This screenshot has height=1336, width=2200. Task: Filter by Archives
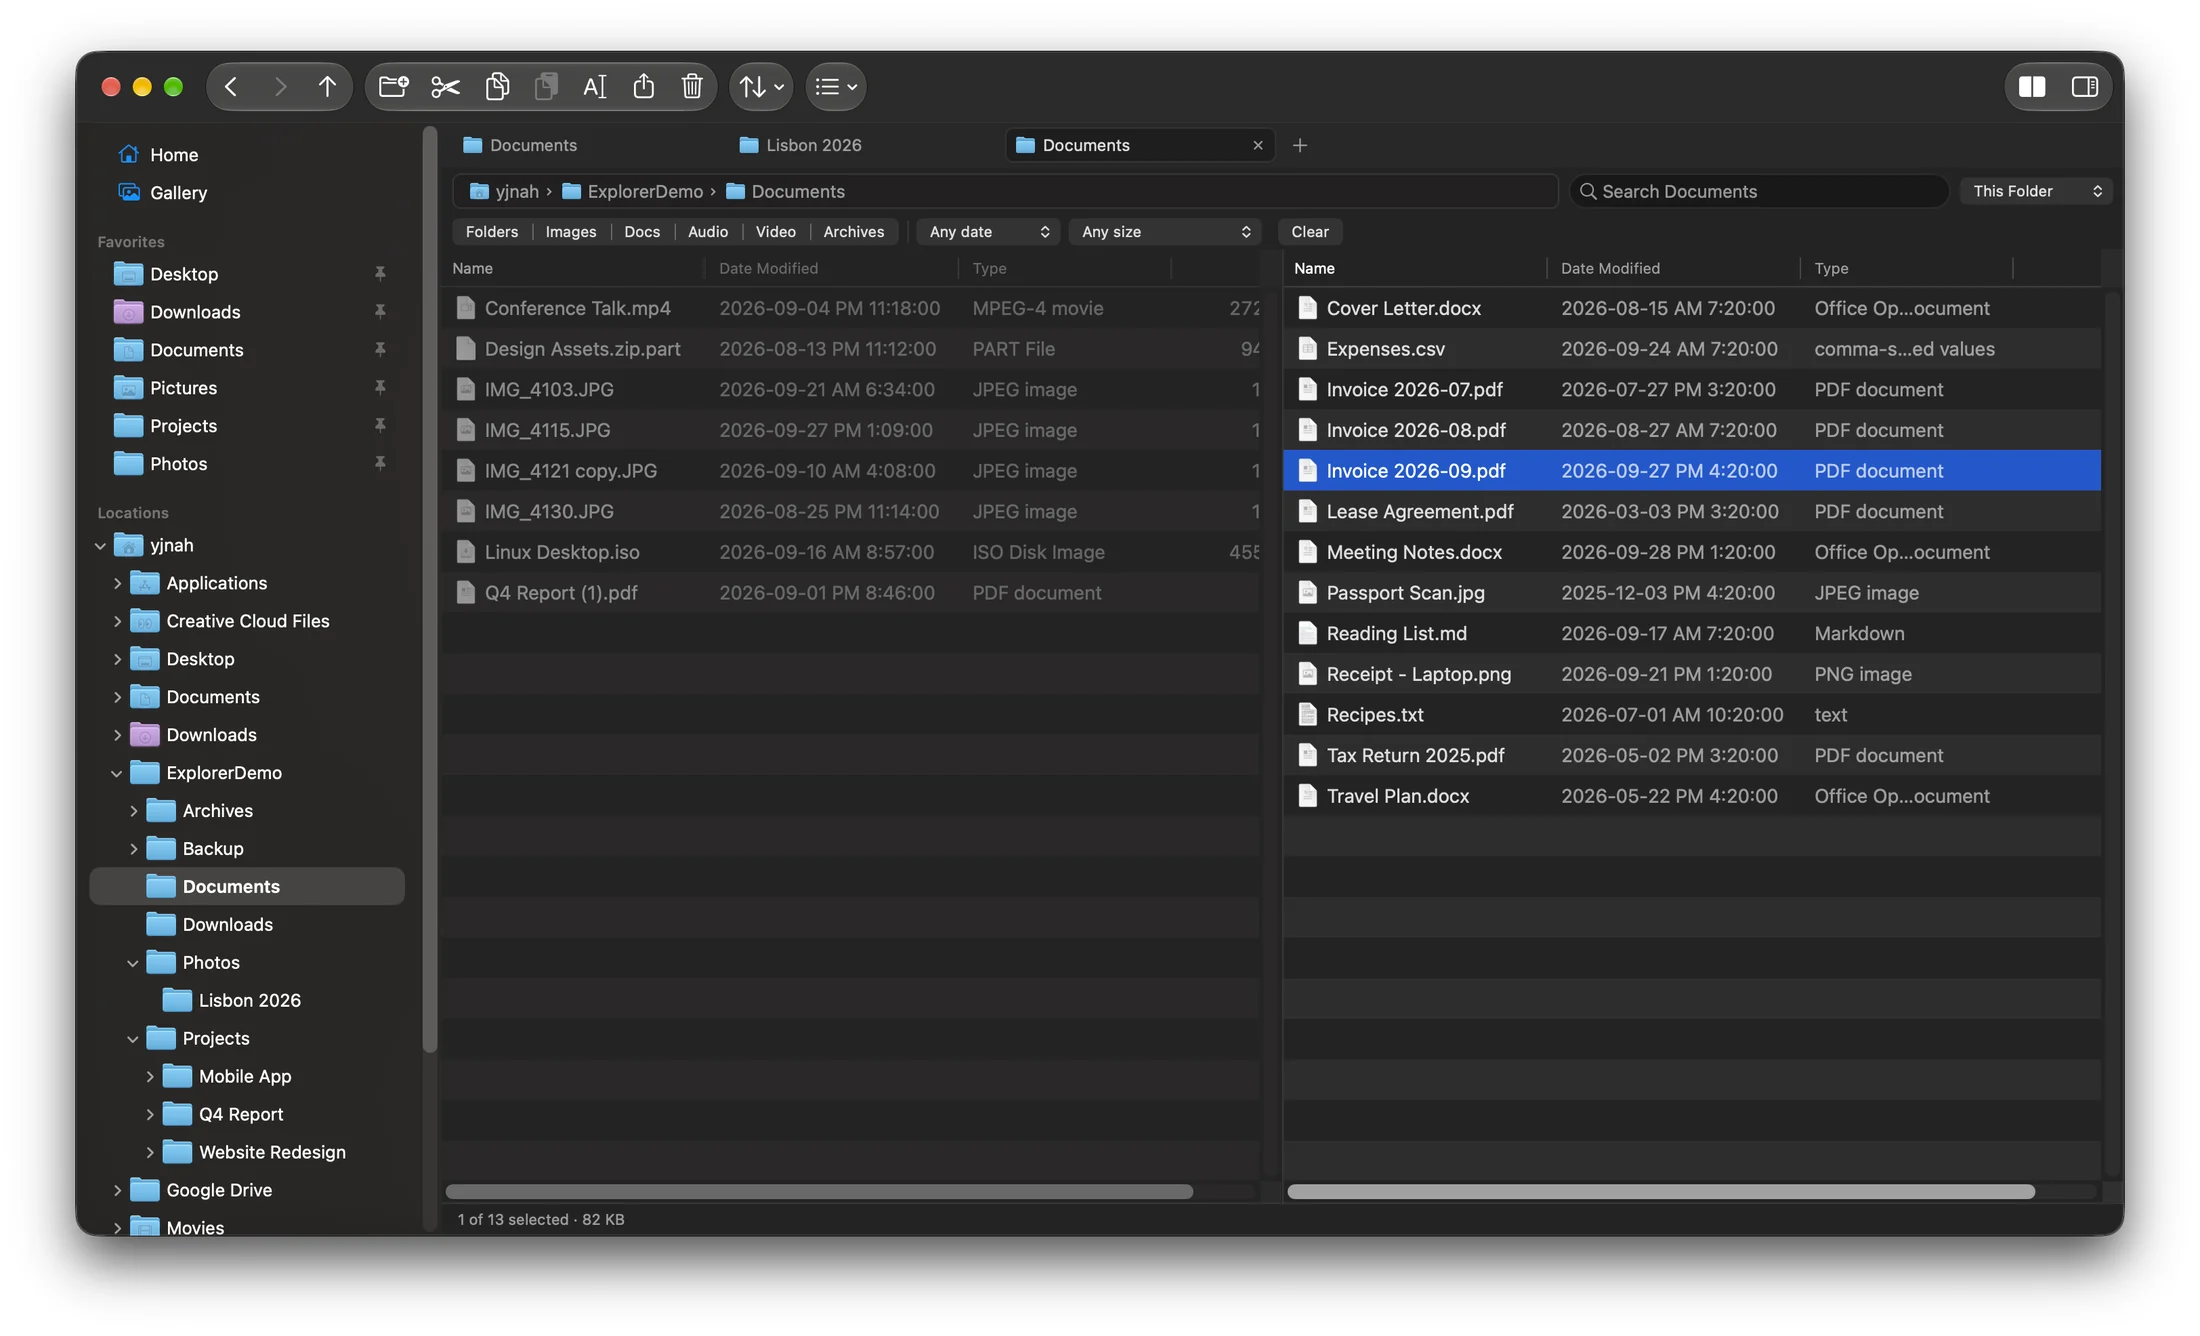854,232
